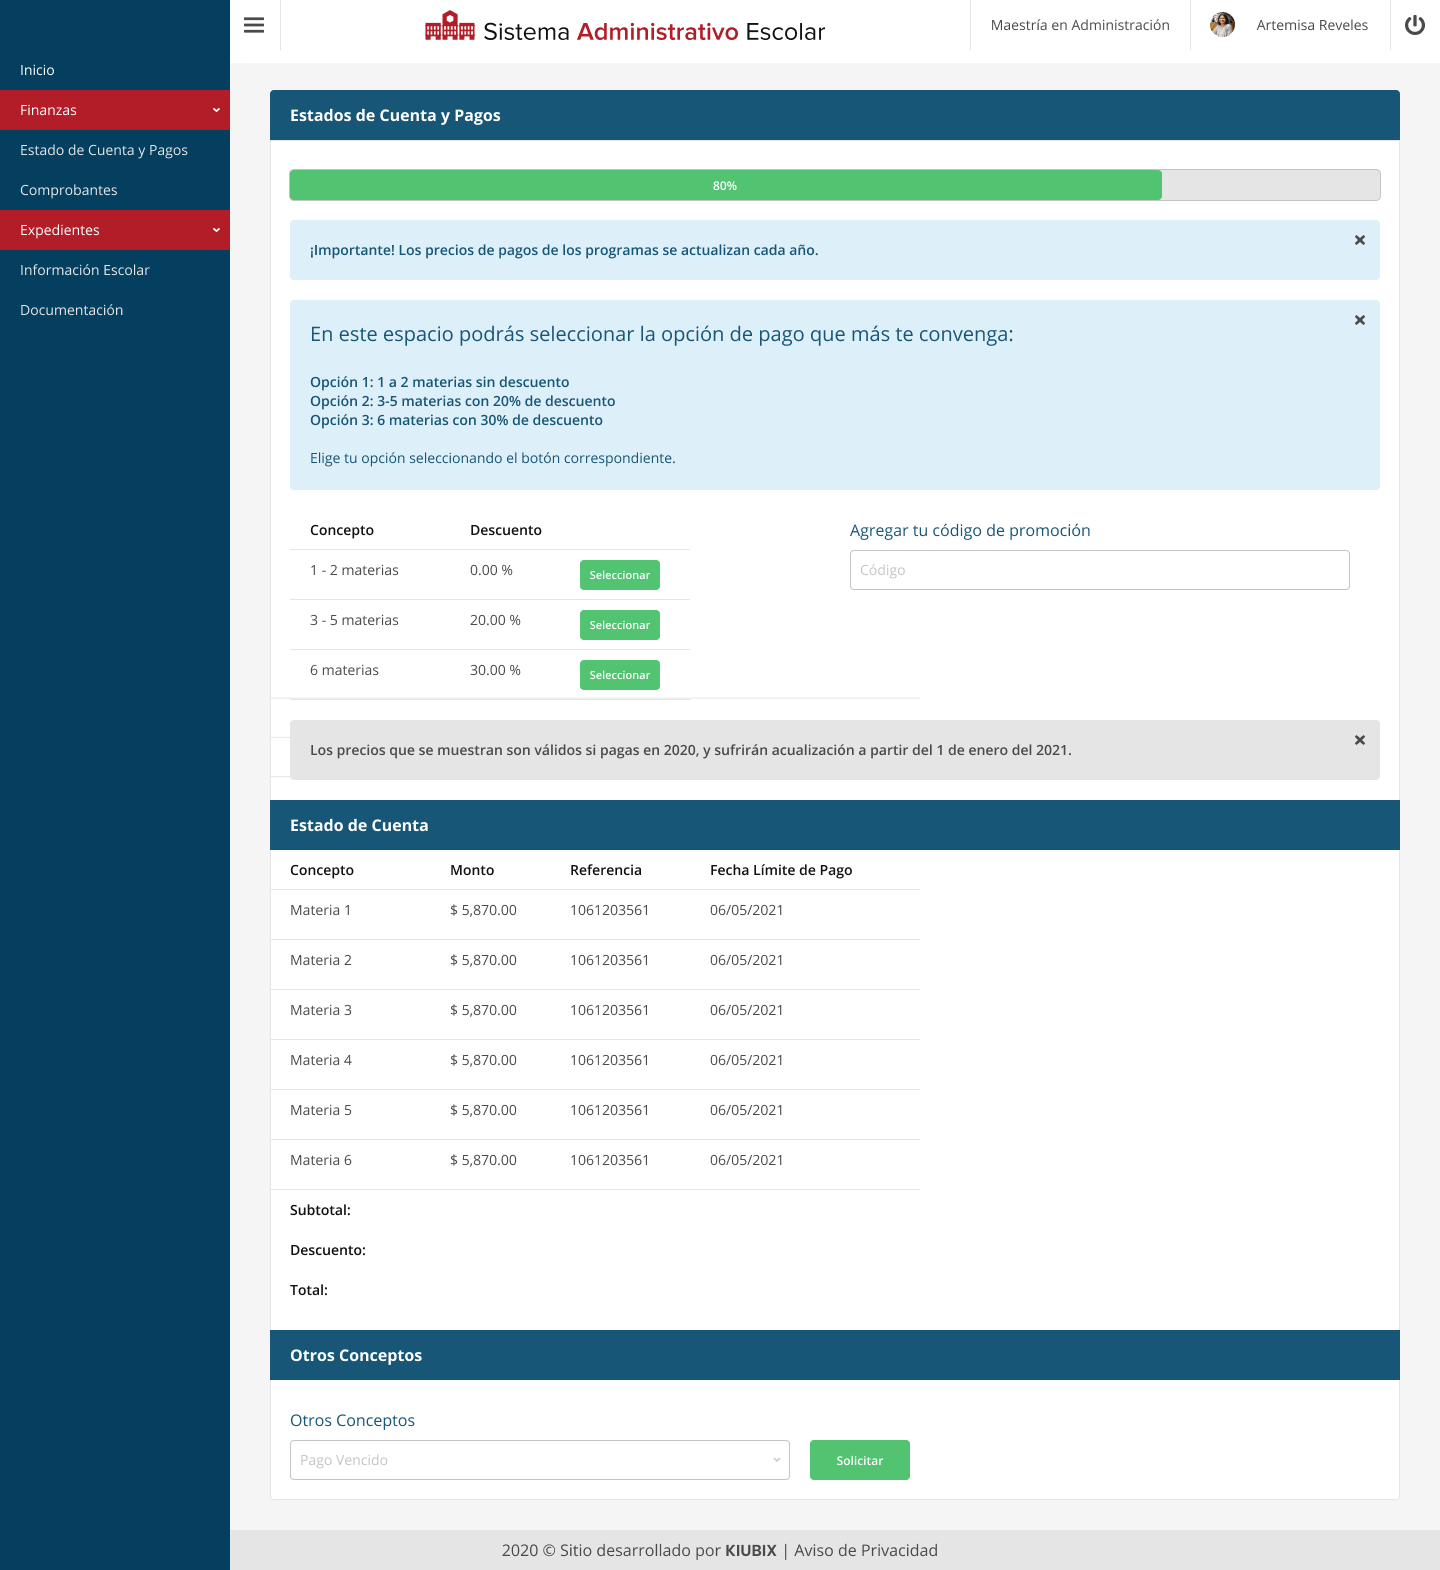Viewport: 1440px width, 1570px height.
Task: Click the 80% green progress bar
Action: 725,185
